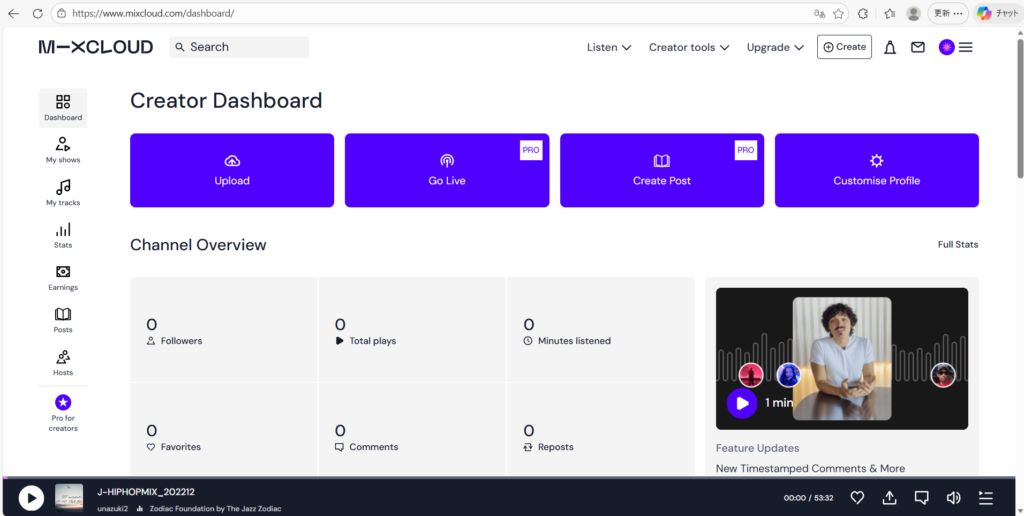Open the messages envelope icon
Viewport: 1024px width, 516px height.
(917, 47)
